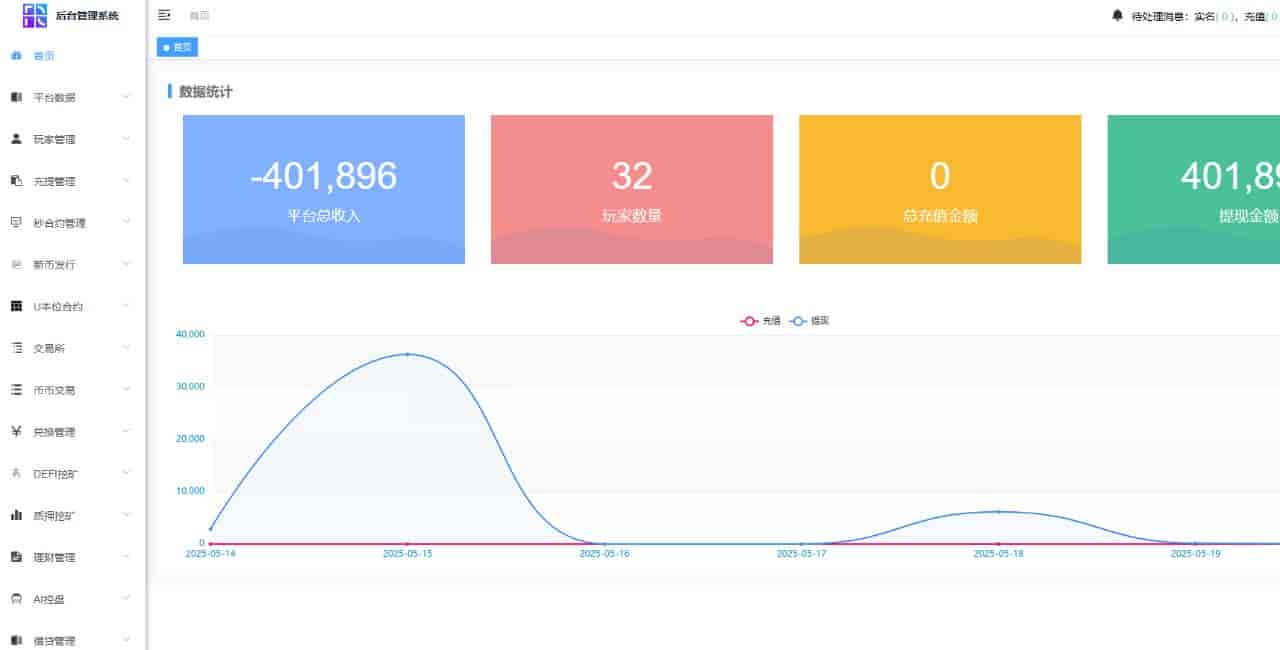Click the 平台数据 icon in sidebar
This screenshot has width=1280, height=650.
click(16, 97)
